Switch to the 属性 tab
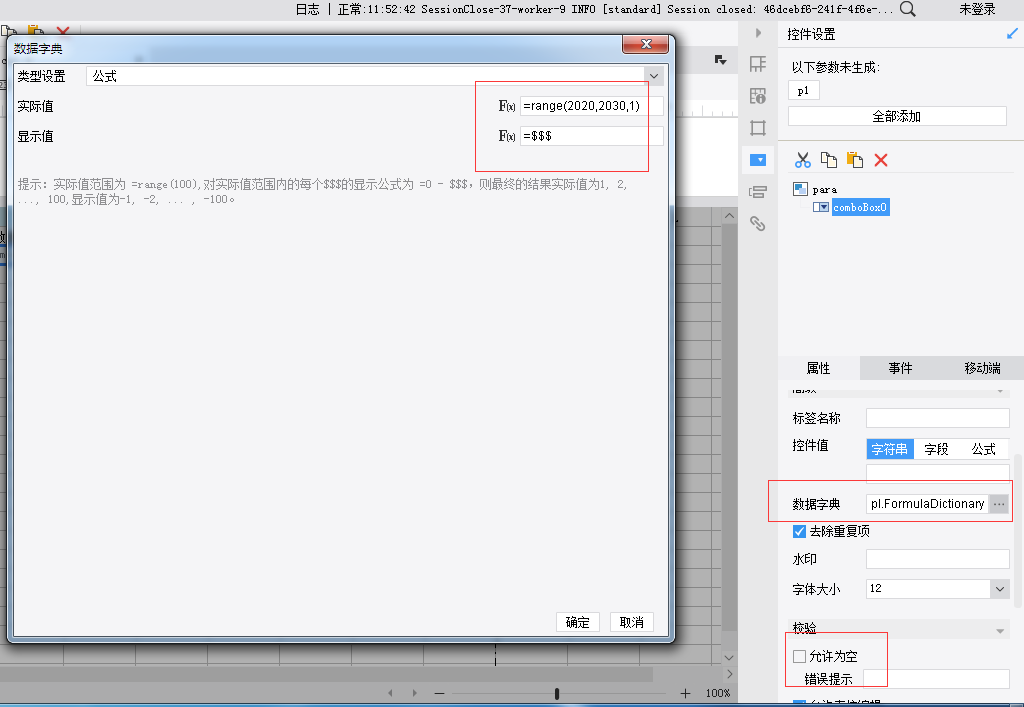Viewport: 1024px width, 707px height. coord(819,368)
